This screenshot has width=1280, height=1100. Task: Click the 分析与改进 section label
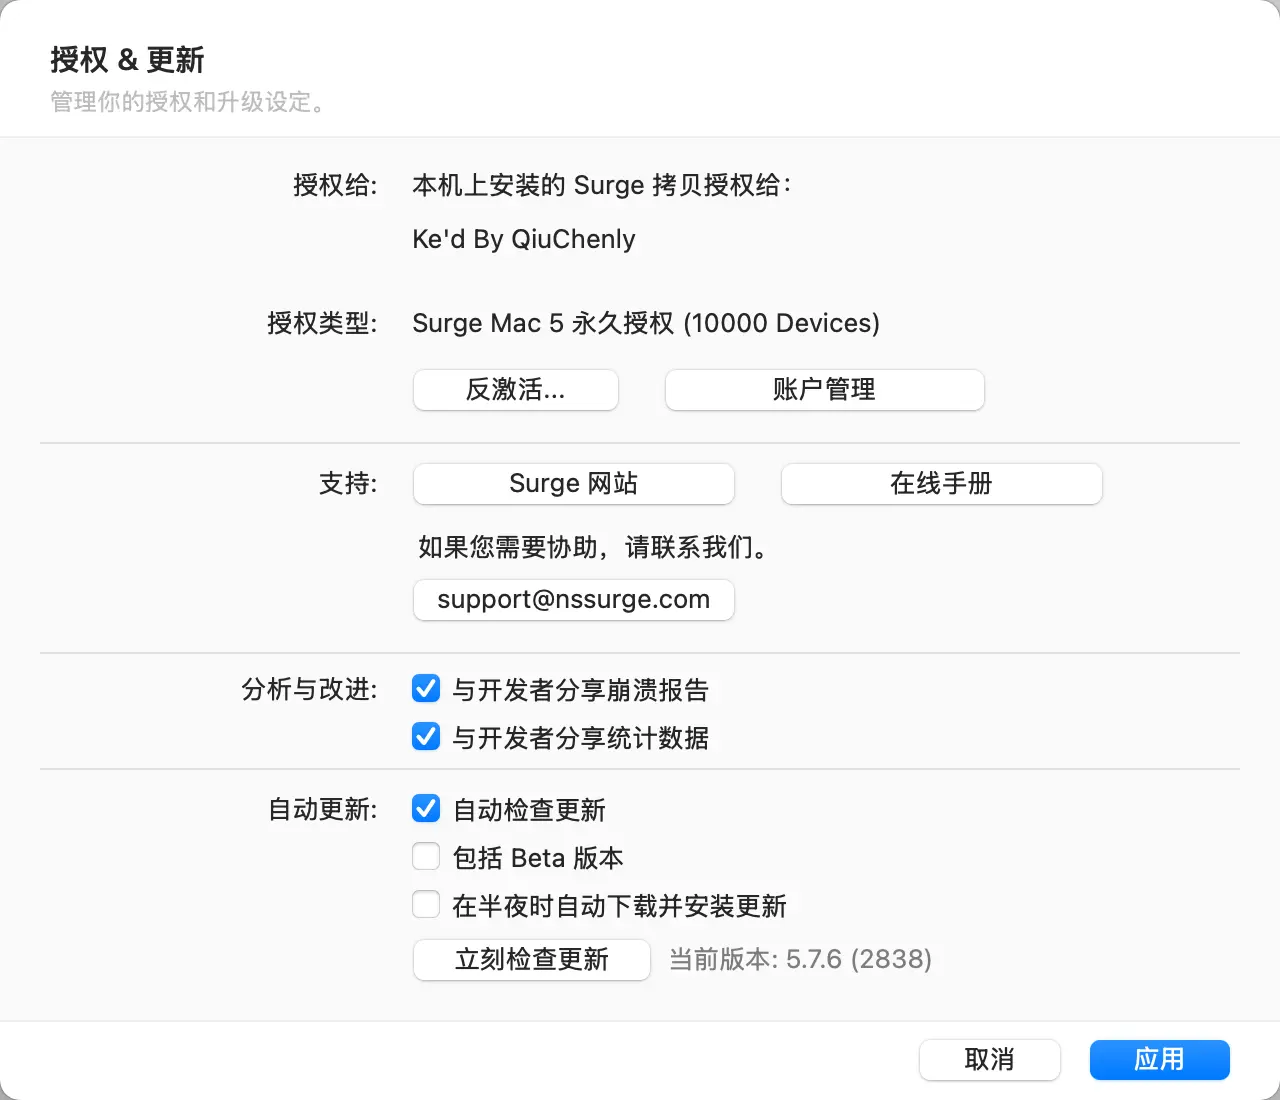pyautogui.click(x=309, y=690)
